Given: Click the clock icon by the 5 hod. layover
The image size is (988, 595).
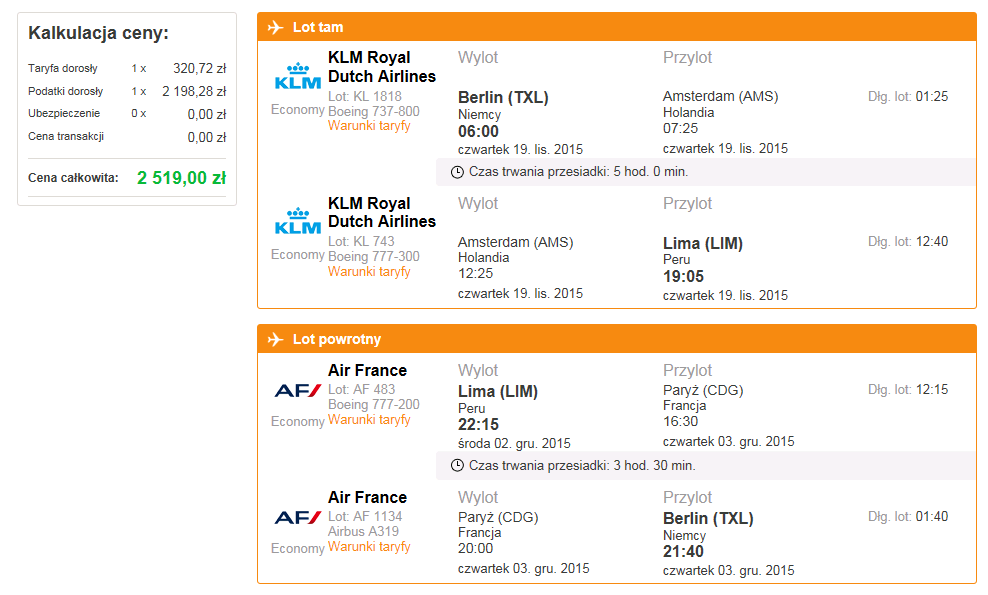Looking at the screenshot, I should tap(457, 172).
